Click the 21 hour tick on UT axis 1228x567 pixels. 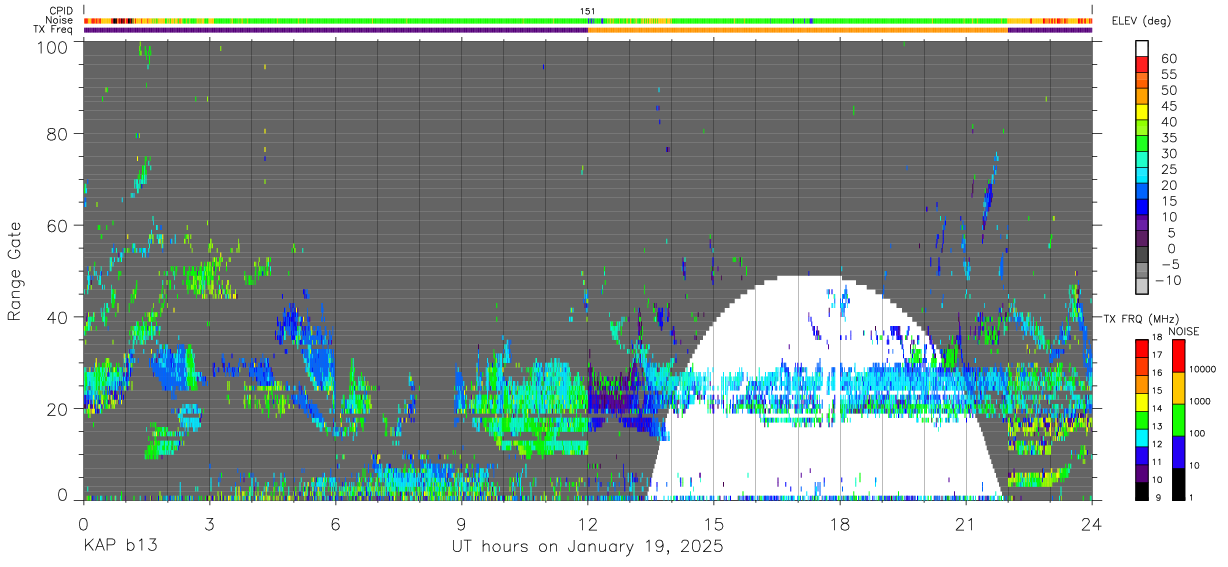coord(966,523)
